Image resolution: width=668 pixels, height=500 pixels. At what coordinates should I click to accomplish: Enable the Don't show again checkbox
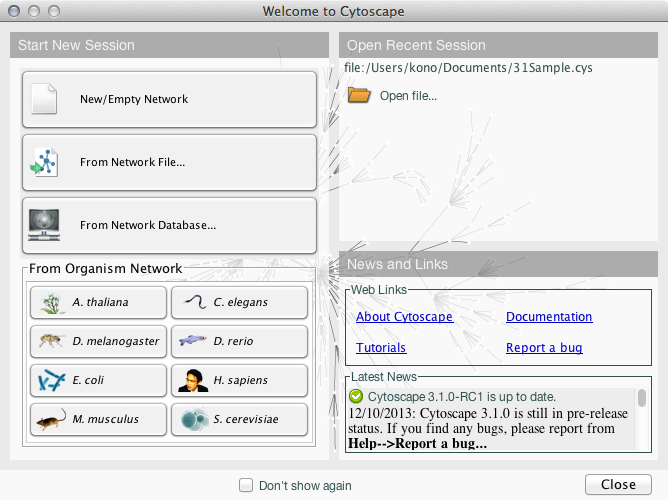pyautogui.click(x=246, y=486)
